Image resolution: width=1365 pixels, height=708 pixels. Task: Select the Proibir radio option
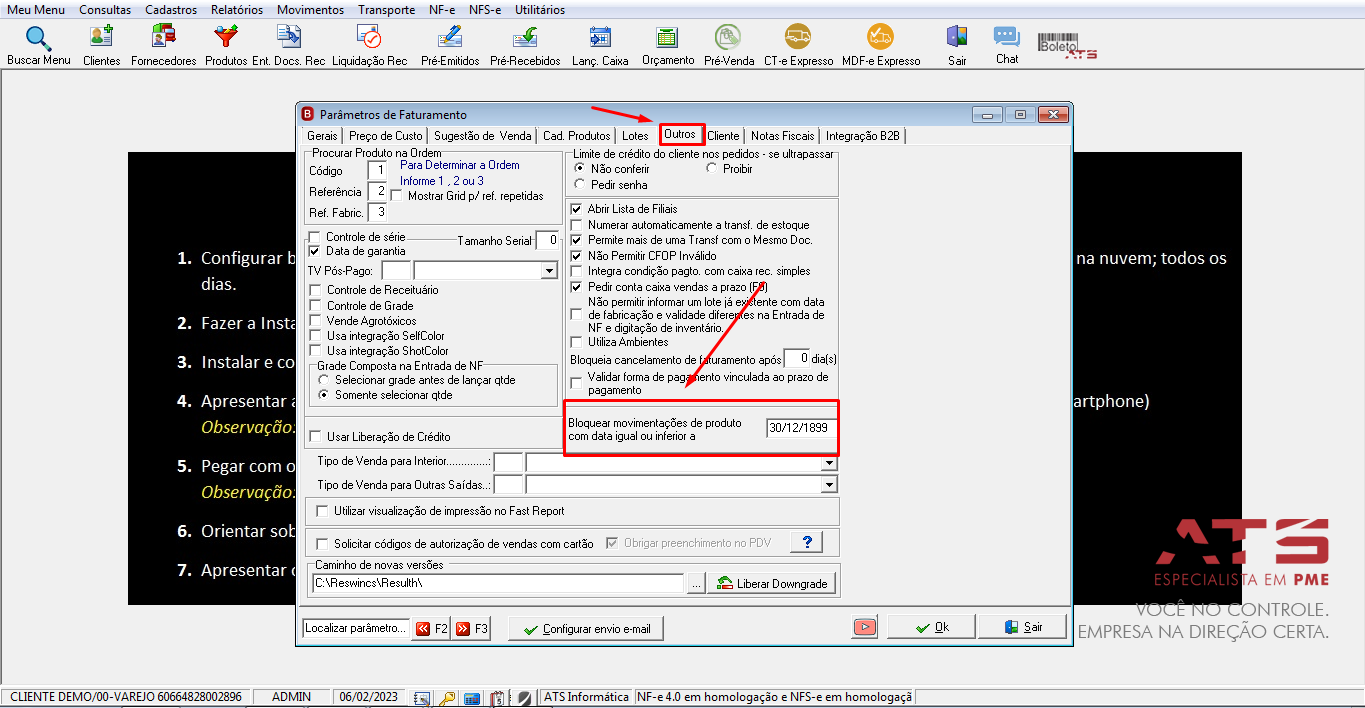click(712, 168)
